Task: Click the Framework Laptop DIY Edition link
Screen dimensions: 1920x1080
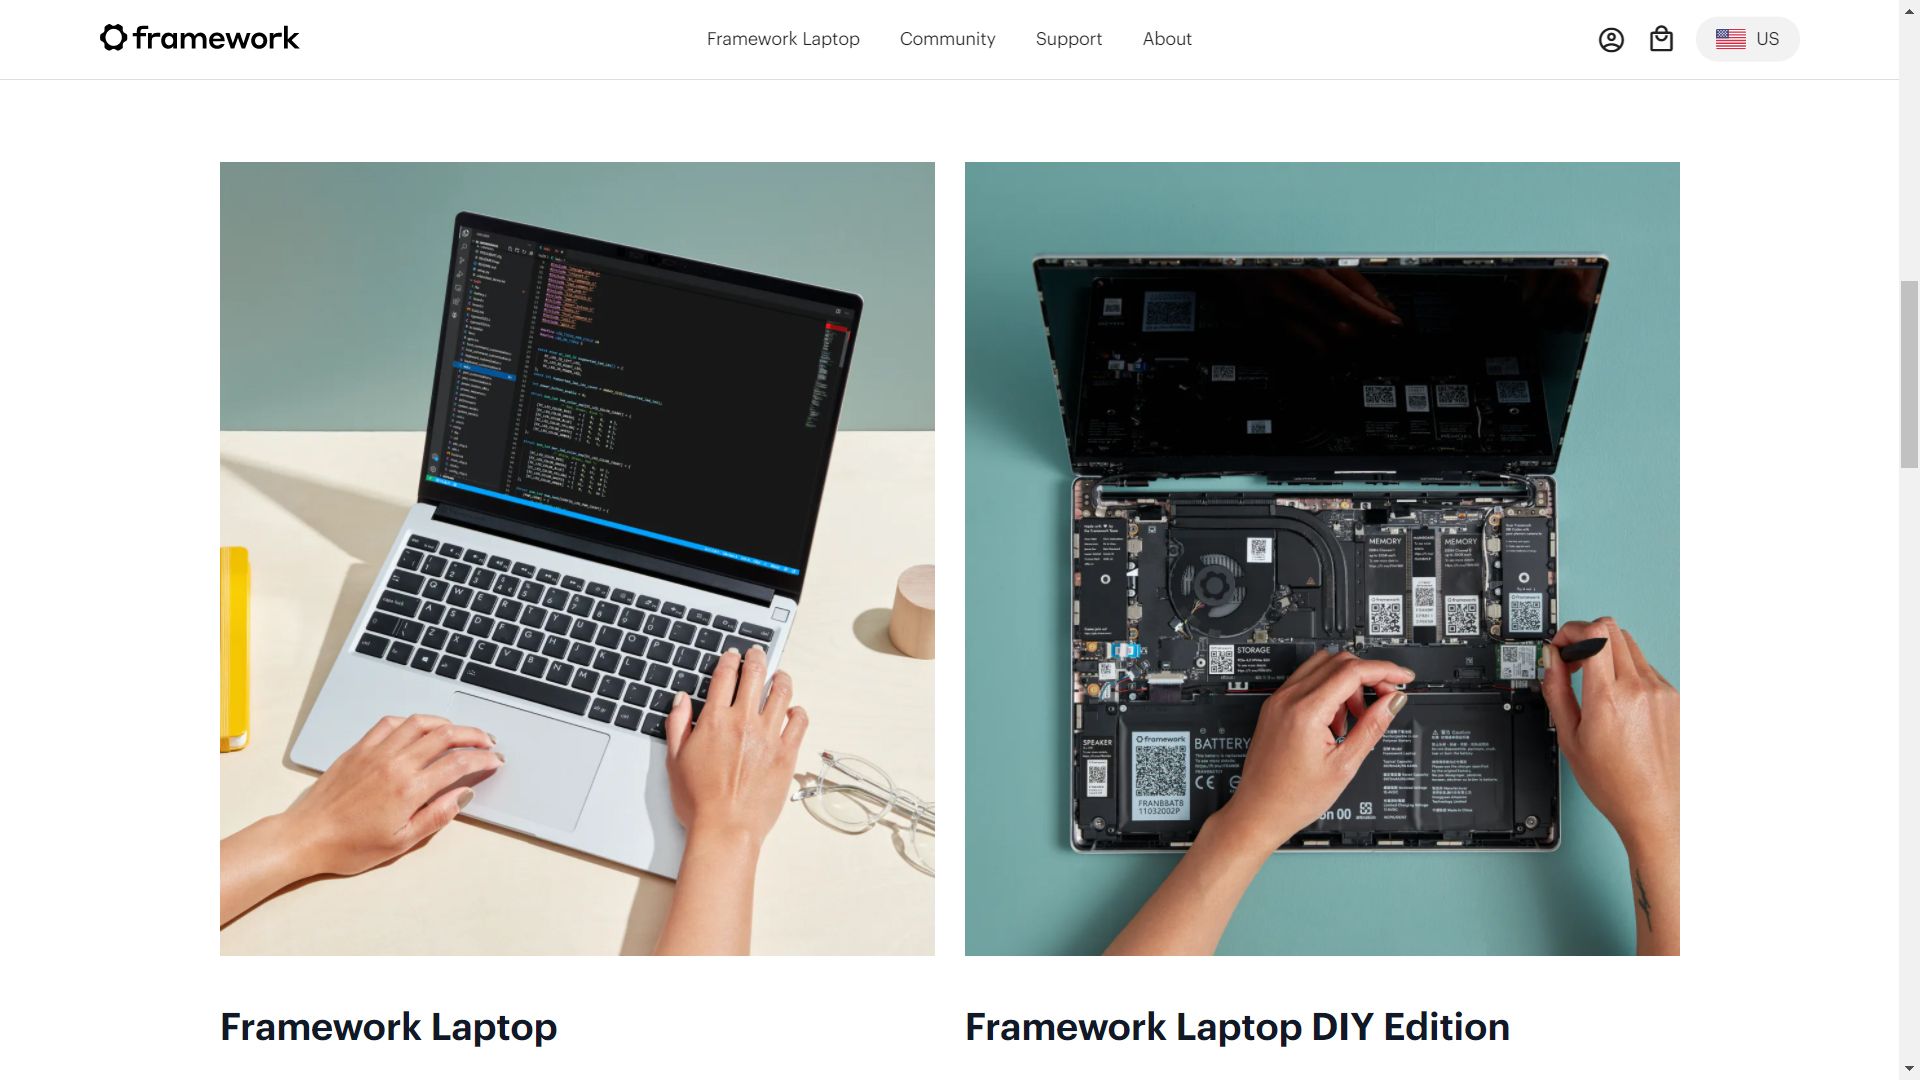Action: [x=1237, y=1025]
